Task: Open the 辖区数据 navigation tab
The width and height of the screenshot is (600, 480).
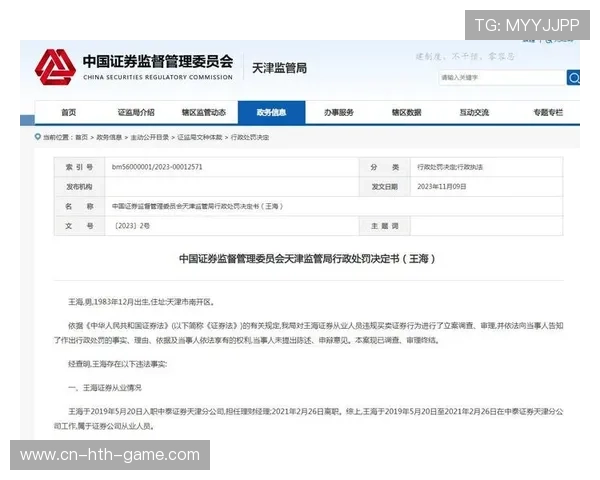Action: (x=406, y=113)
